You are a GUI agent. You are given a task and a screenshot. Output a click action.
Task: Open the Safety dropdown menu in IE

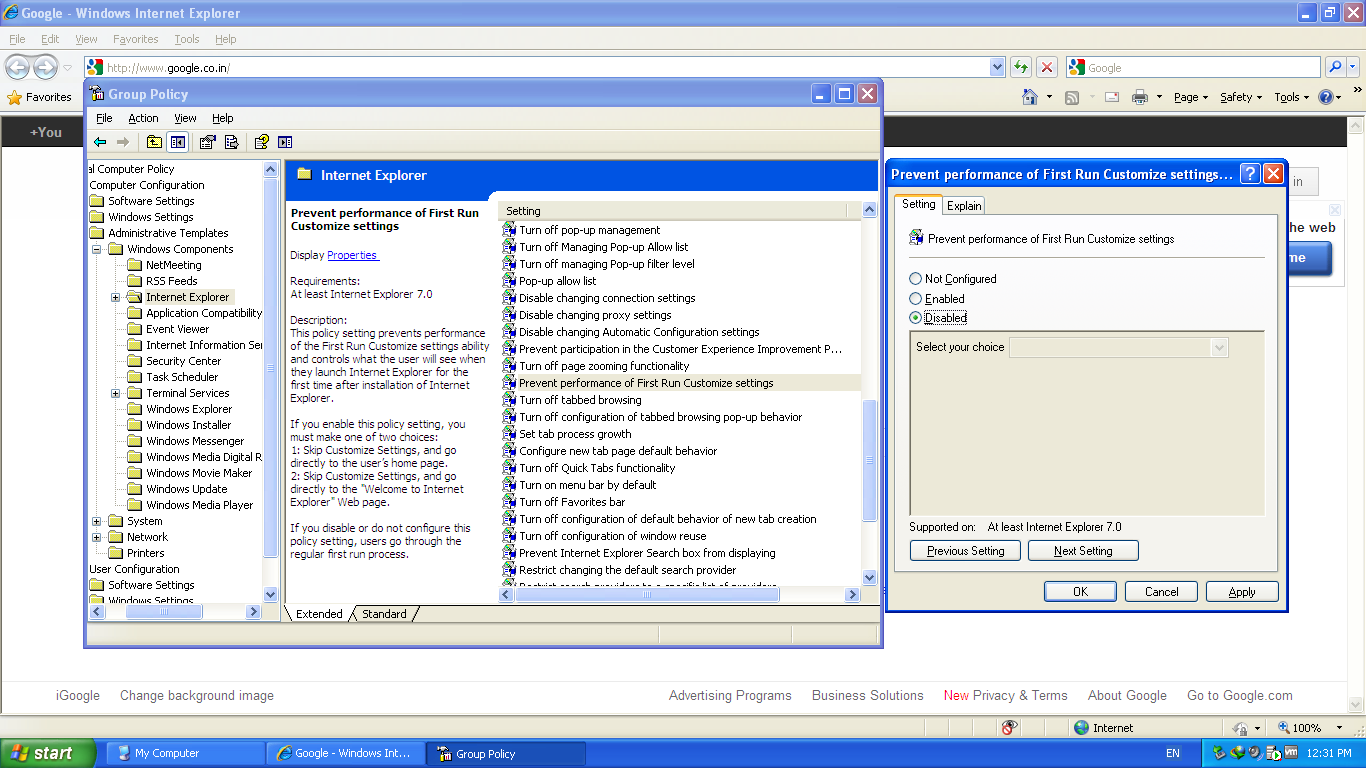1243,97
